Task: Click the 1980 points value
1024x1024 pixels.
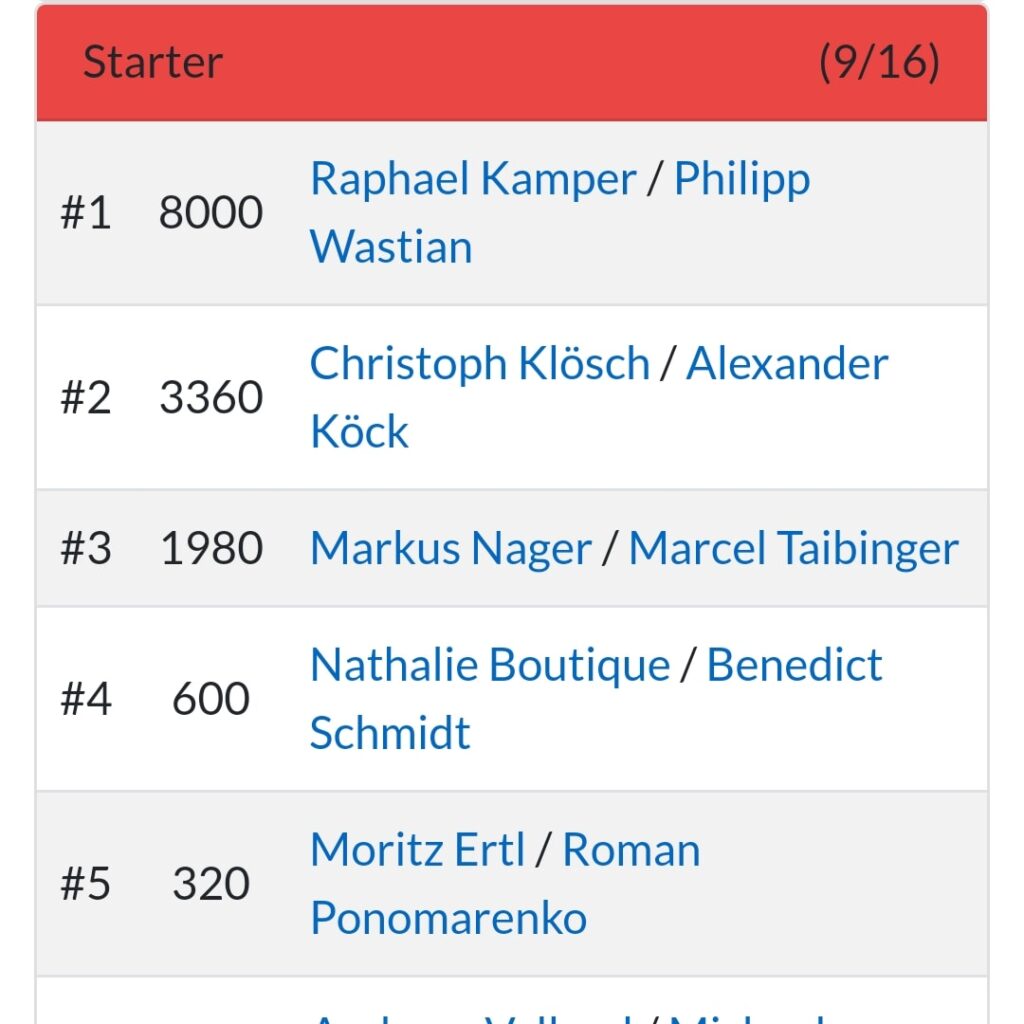Action: [211, 549]
